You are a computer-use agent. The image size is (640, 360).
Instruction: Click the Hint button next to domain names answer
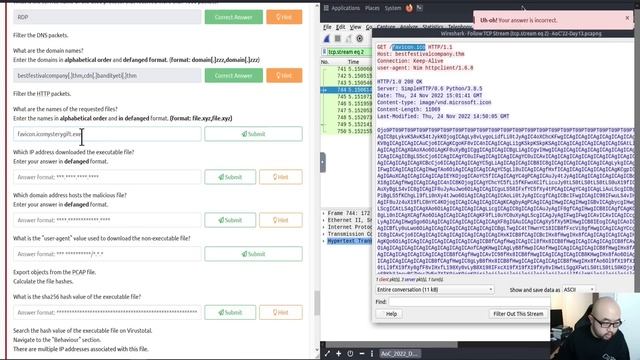tap(284, 76)
